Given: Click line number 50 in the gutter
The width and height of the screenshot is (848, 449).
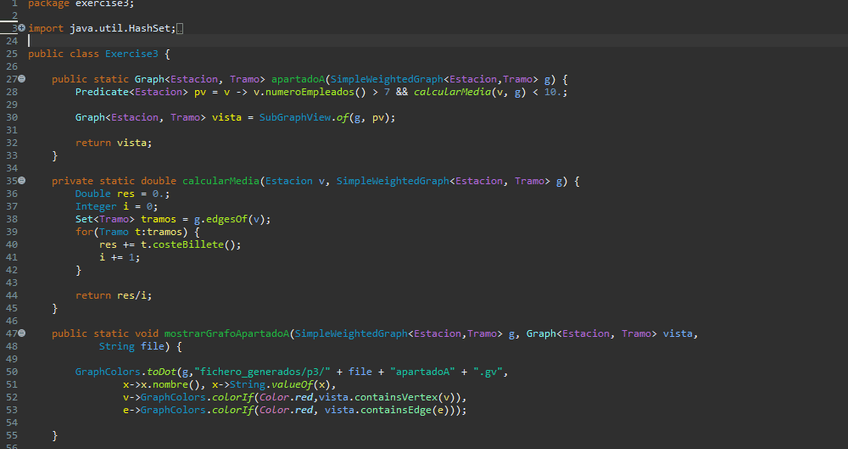Looking at the screenshot, I should (11, 372).
